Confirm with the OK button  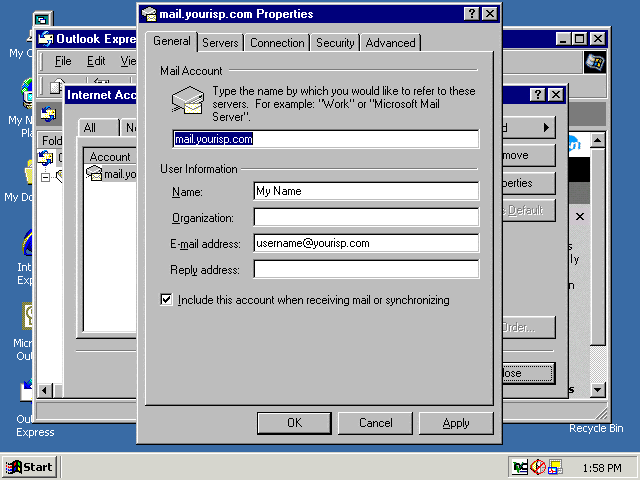pyautogui.click(x=294, y=423)
